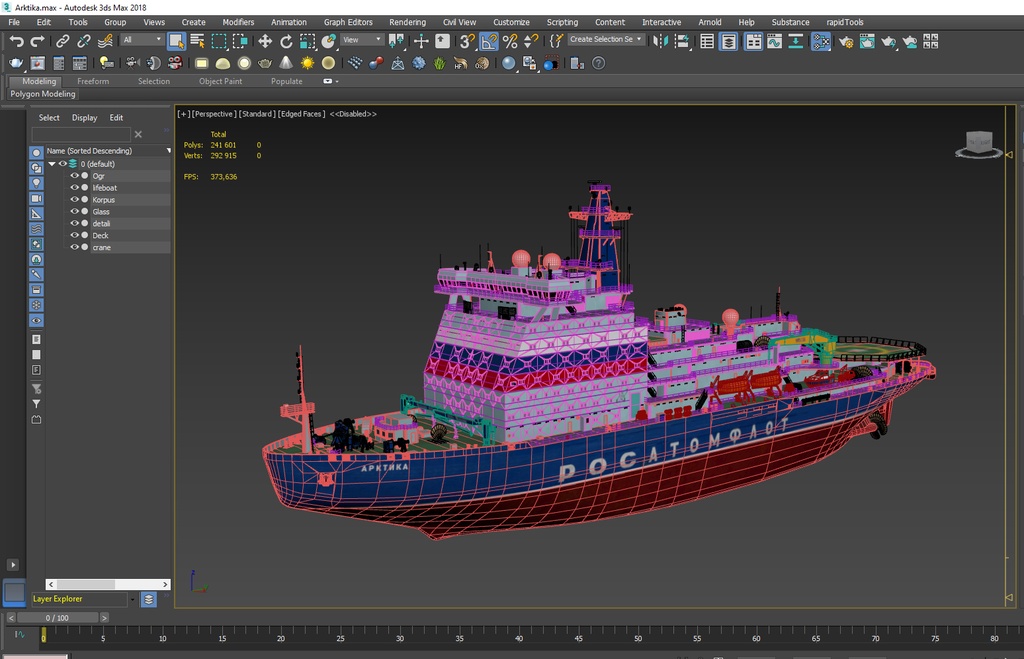Screen dimensions: 1024x659
Task: Switch to the Freeform ribbon tab
Action: [93, 81]
